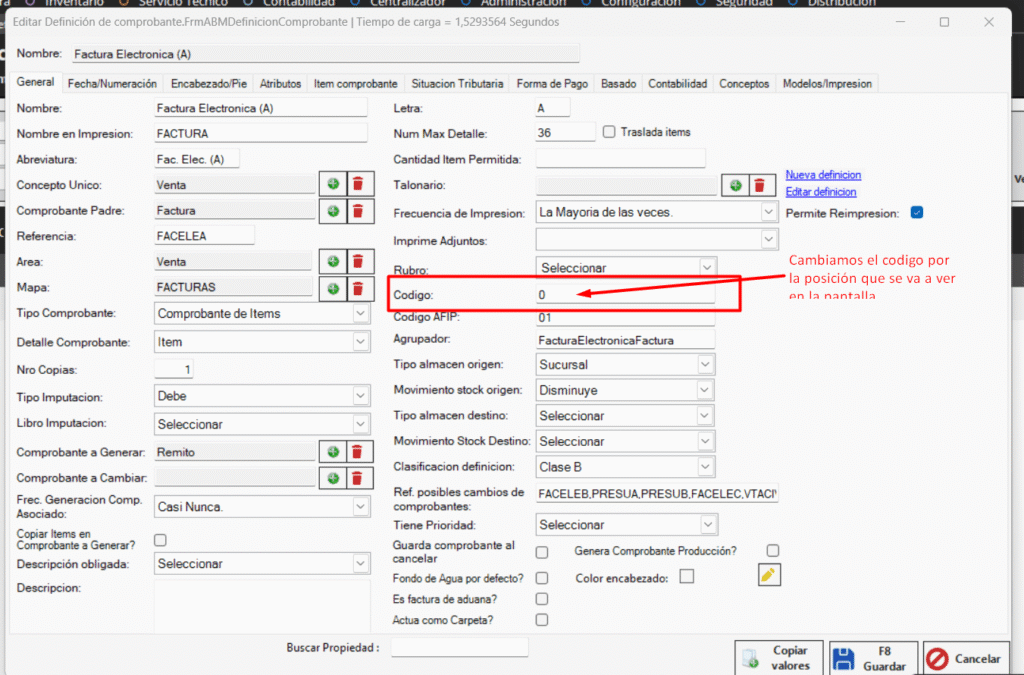Open the Contabilidad tab
1024x675 pixels.
(677, 84)
